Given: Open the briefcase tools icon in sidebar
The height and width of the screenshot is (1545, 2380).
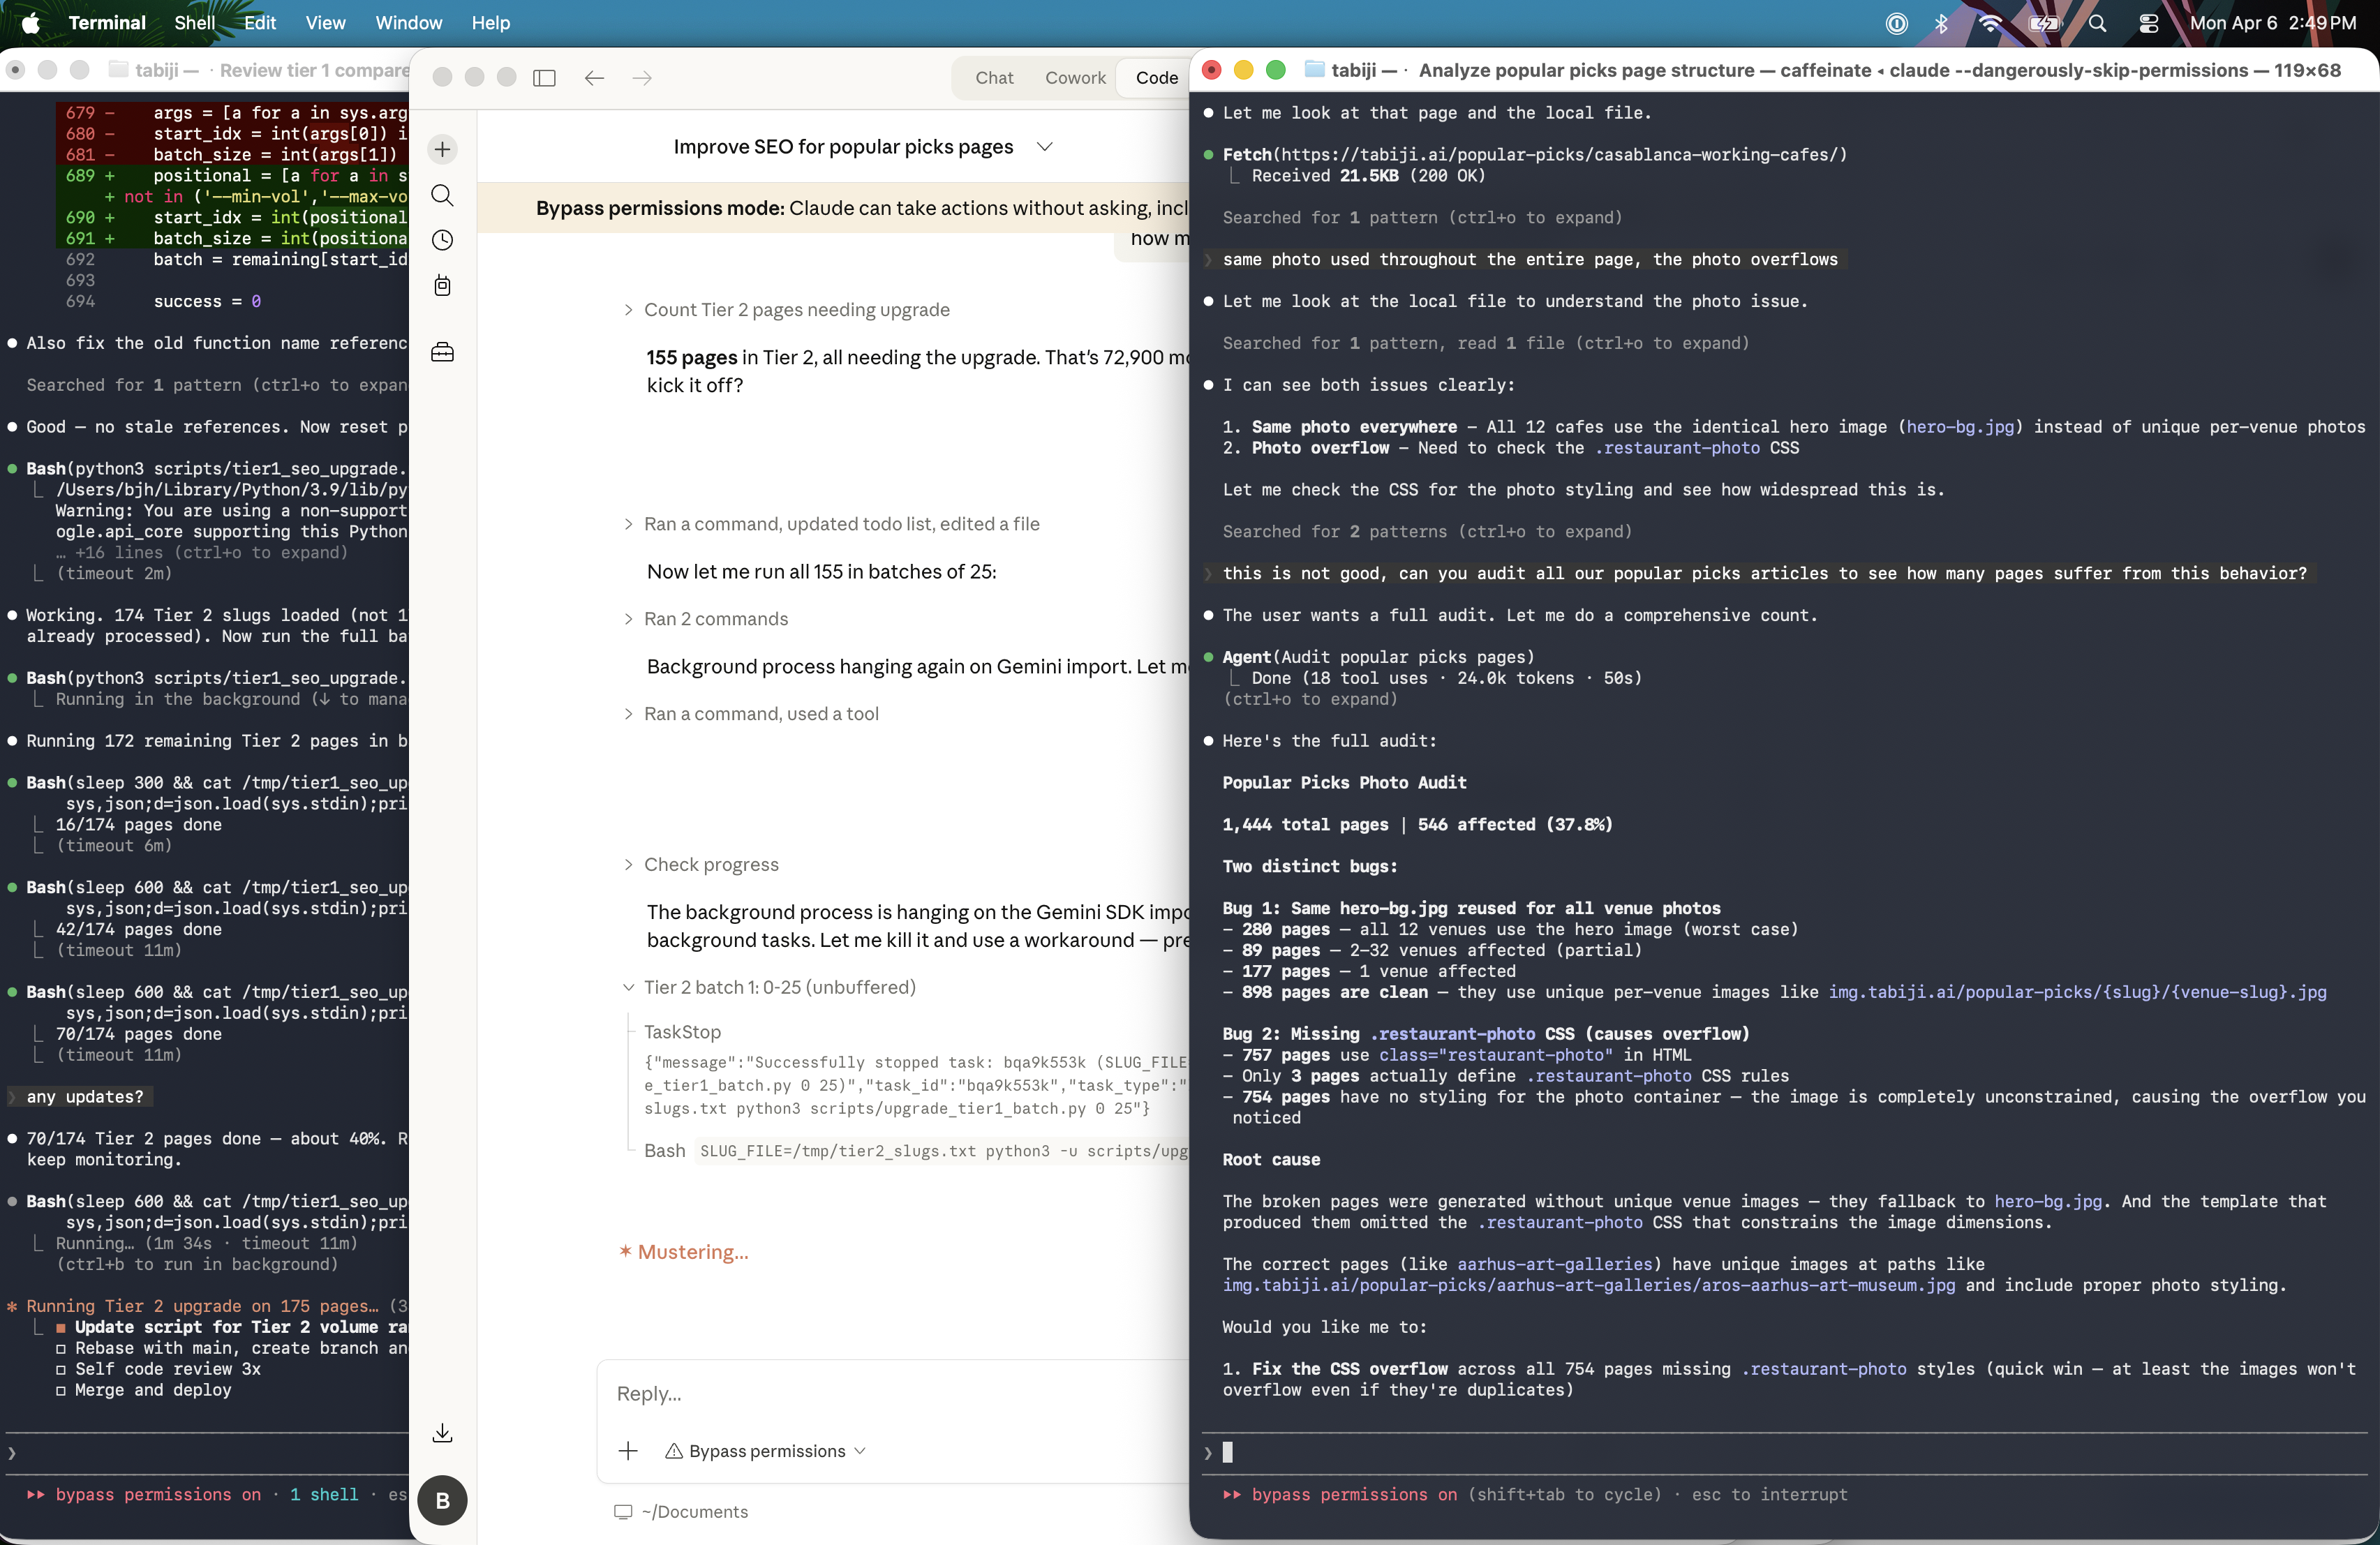Looking at the screenshot, I should click(442, 352).
